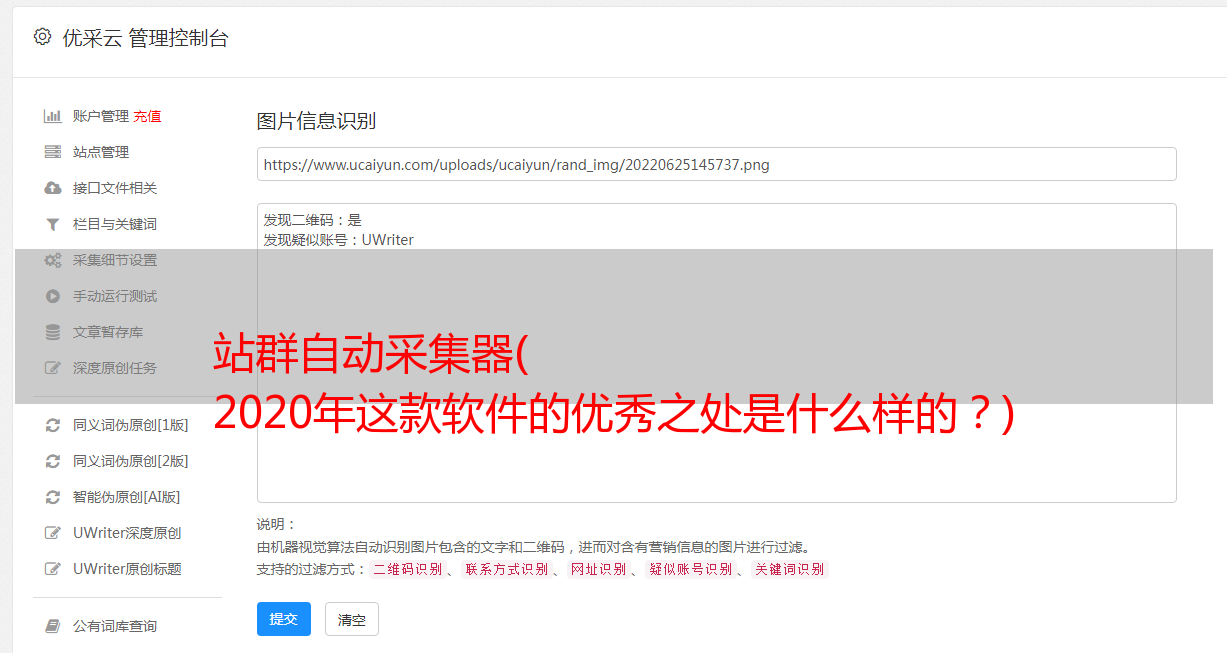Screen dimensions: 1227x653
Task: Open the 站点管理 menu item
Action: coord(101,152)
